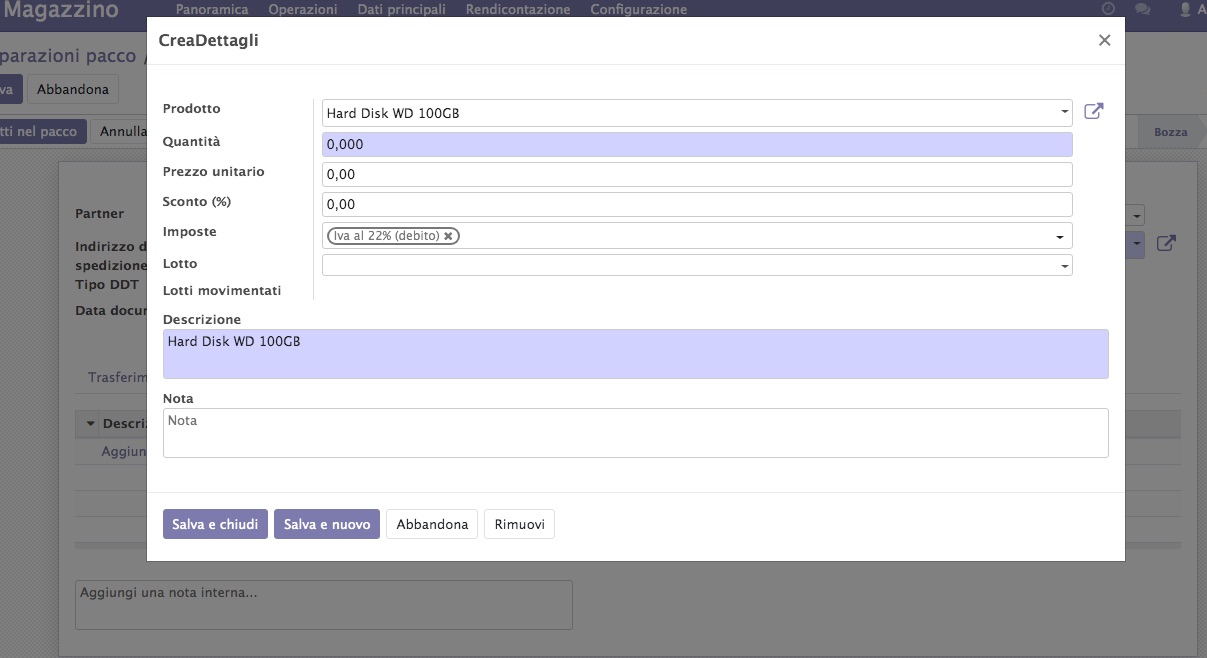Click into the Descrizione text area
The width and height of the screenshot is (1207, 658).
pyautogui.click(x=635, y=354)
